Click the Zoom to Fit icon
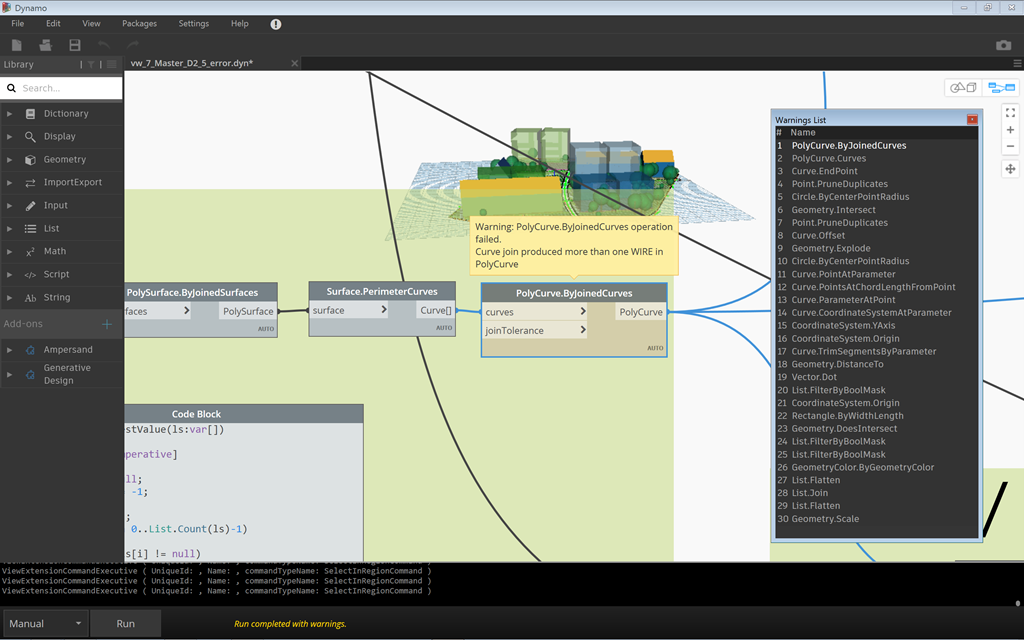 (x=1010, y=113)
